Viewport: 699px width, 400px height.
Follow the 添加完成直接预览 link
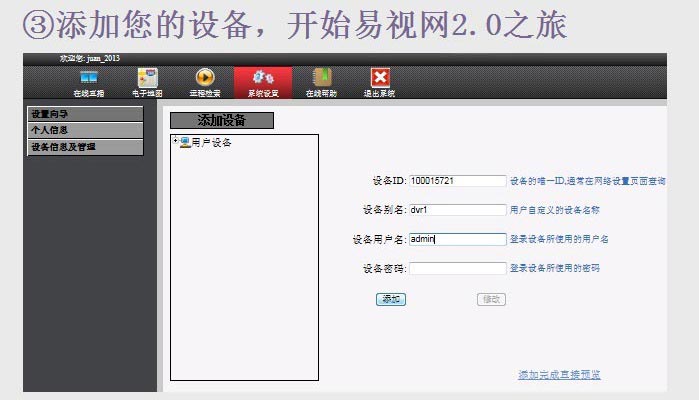point(559,375)
